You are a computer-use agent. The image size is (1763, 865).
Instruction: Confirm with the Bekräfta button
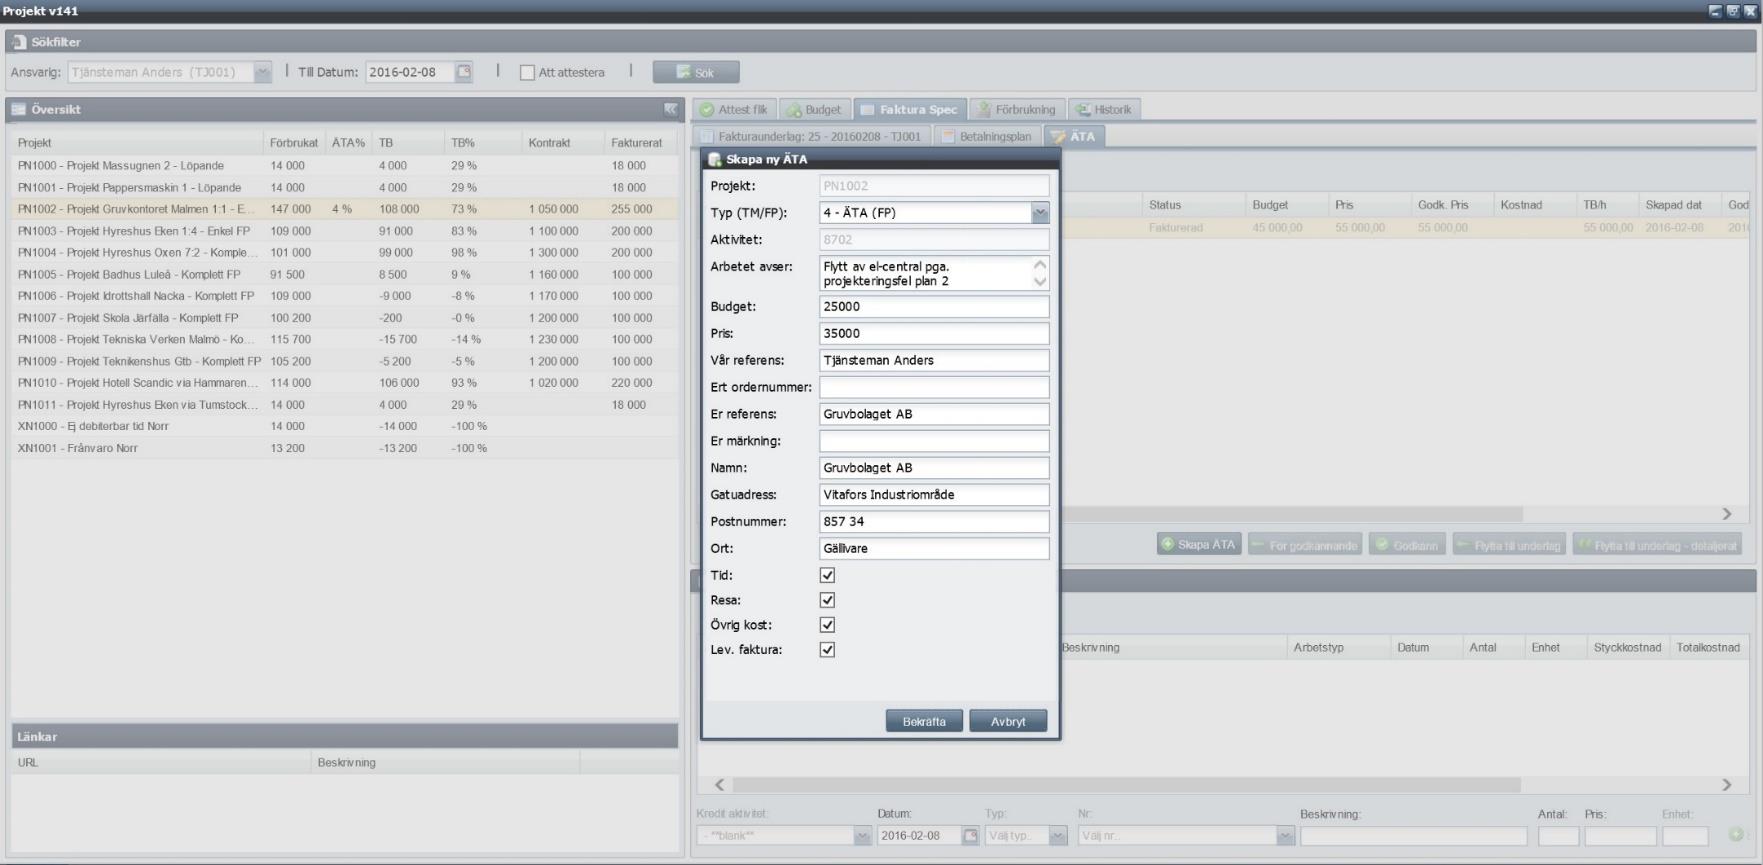tap(924, 721)
